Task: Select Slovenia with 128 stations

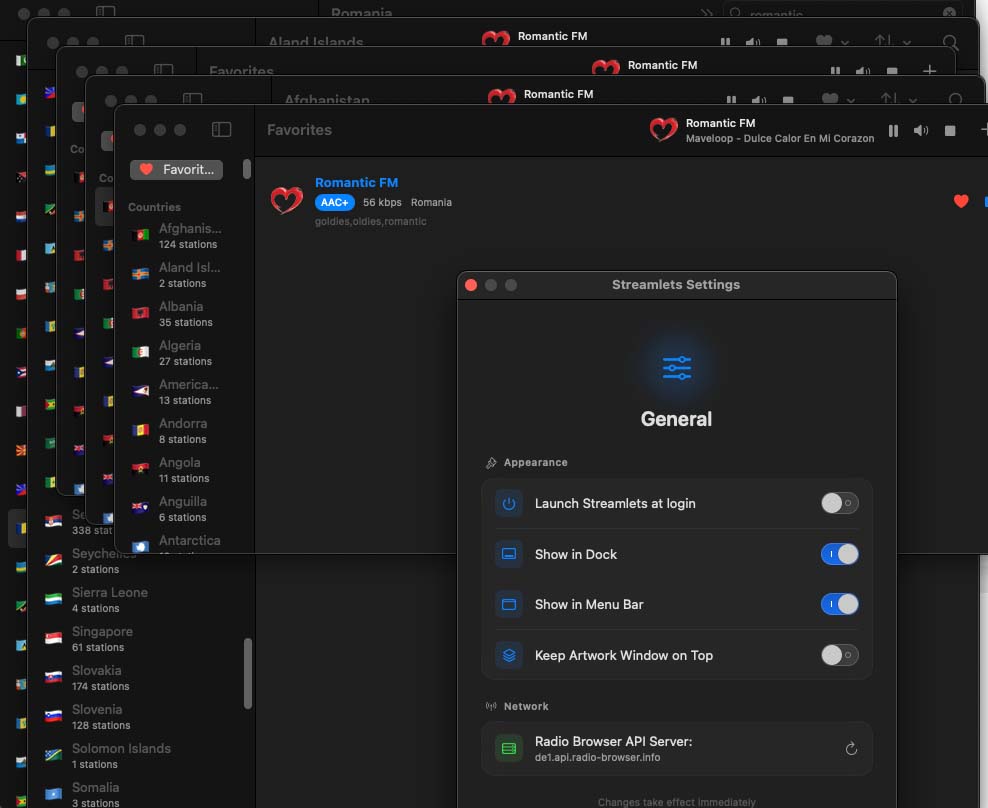Action: [x=140, y=717]
